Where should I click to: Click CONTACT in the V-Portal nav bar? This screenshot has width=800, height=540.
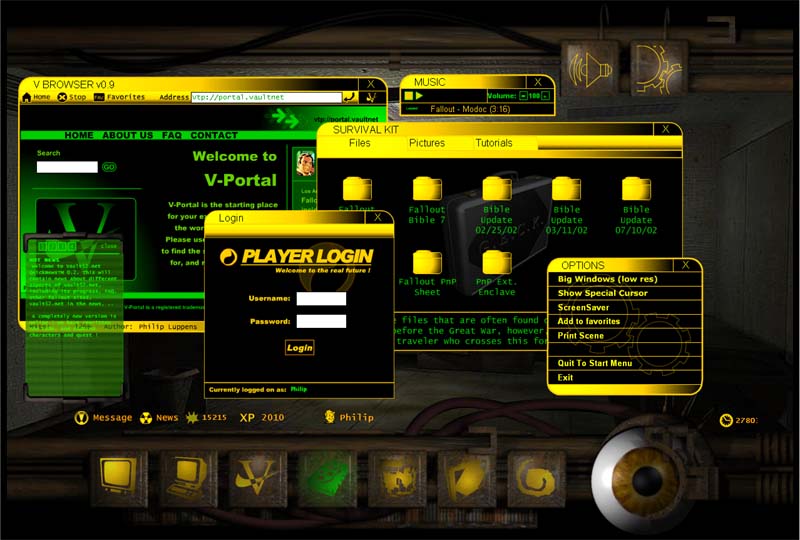coord(214,135)
